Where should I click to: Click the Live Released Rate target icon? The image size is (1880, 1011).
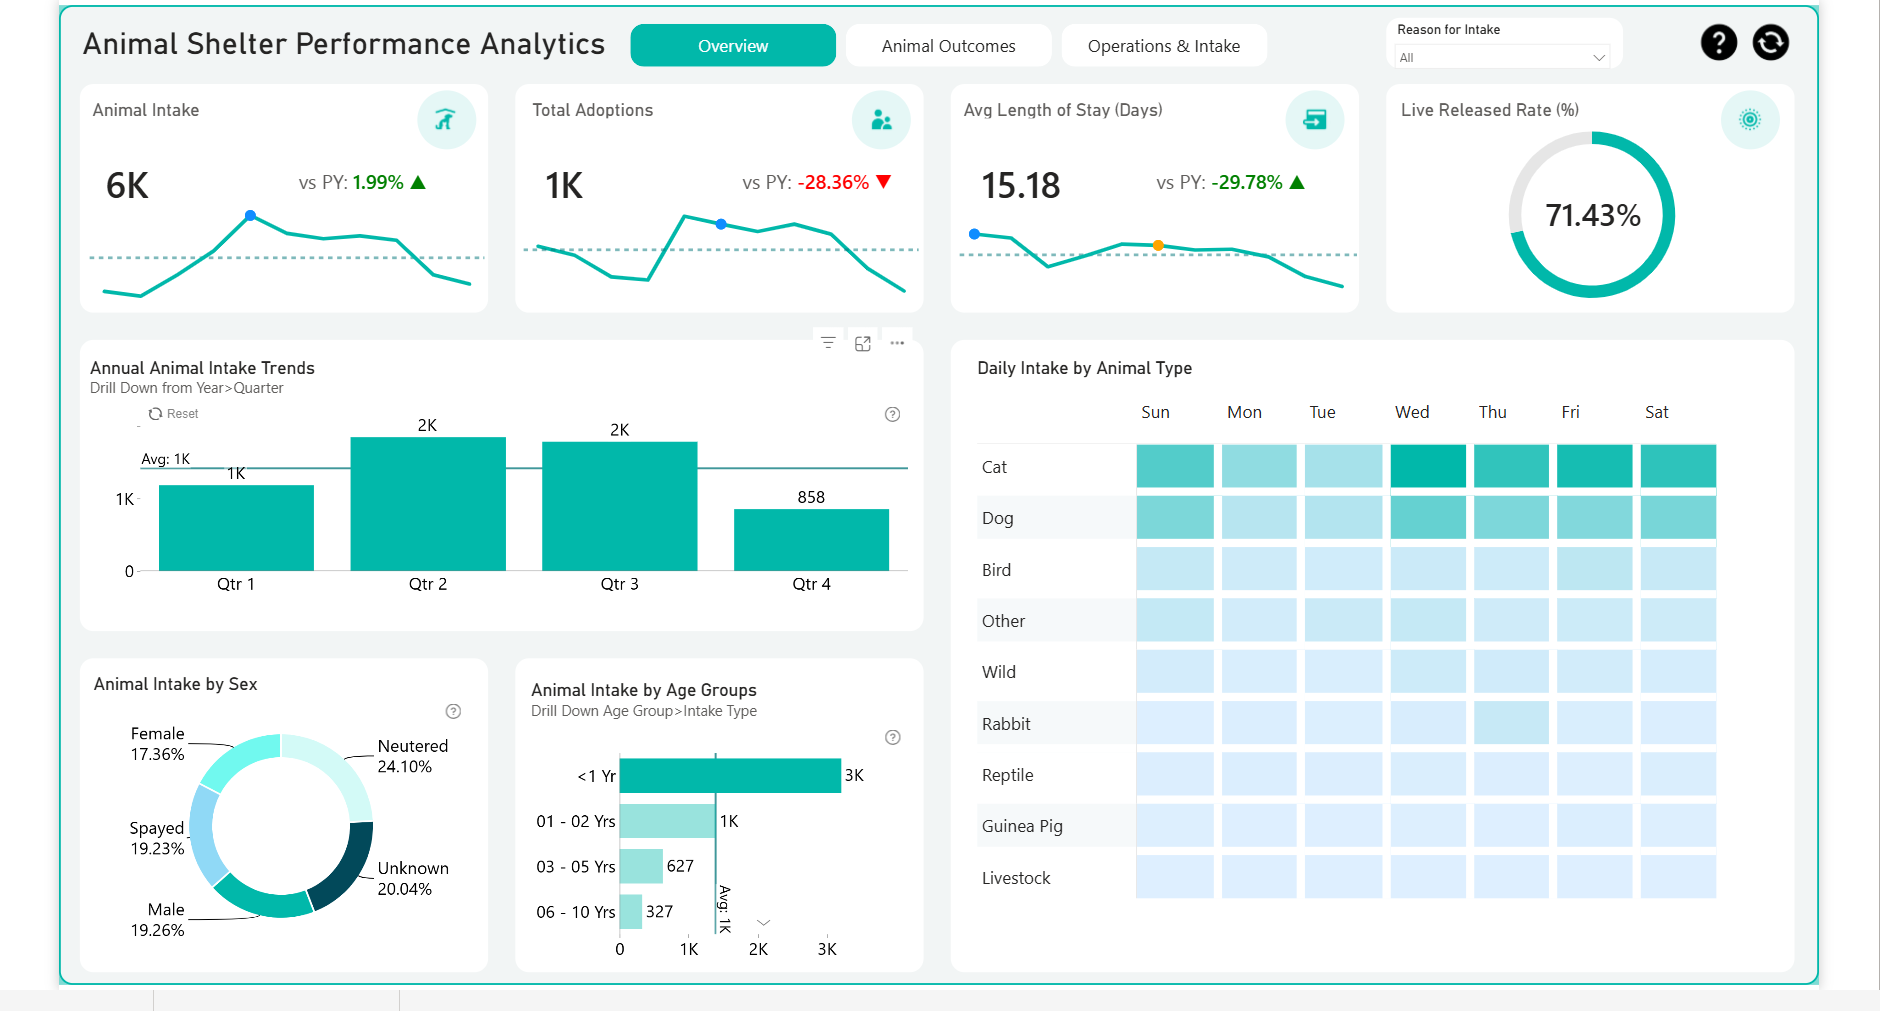1749,120
